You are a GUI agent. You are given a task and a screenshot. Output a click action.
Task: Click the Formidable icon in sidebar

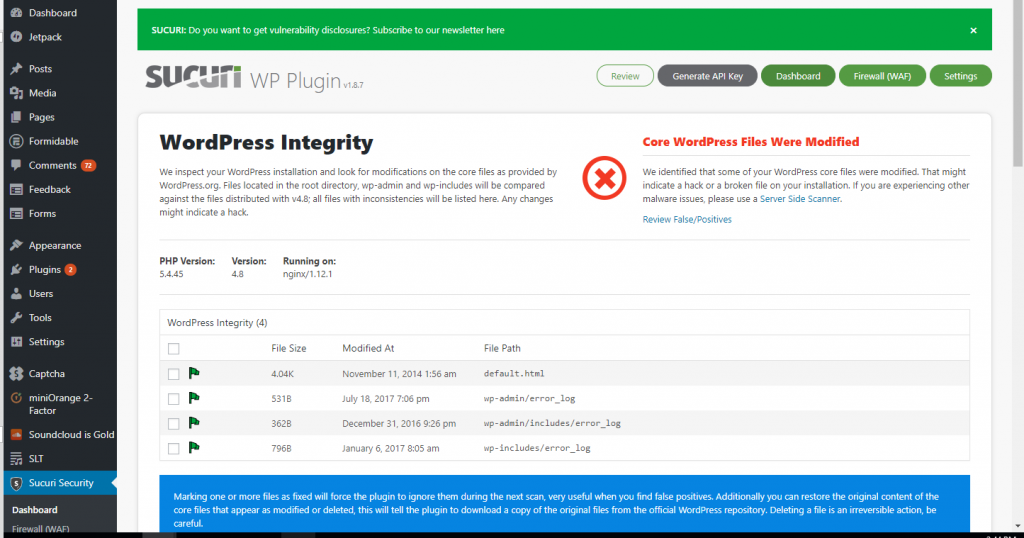[x=16, y=141]
